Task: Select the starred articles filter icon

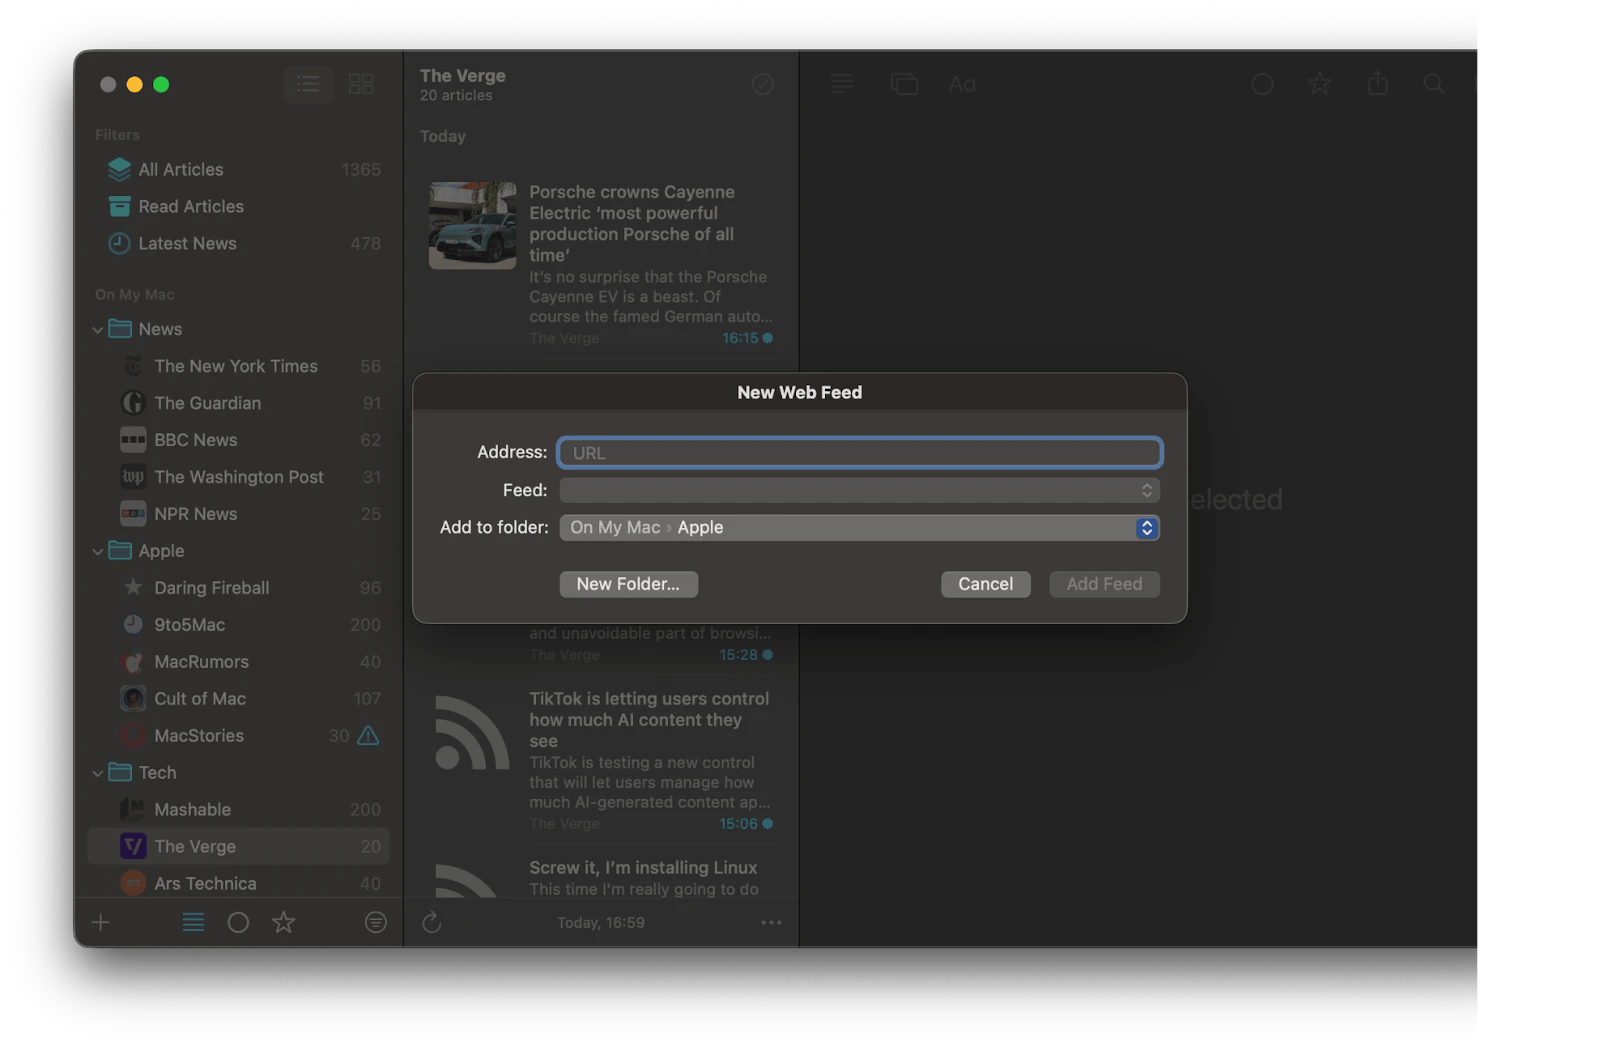Action: [x=283, y=922]
